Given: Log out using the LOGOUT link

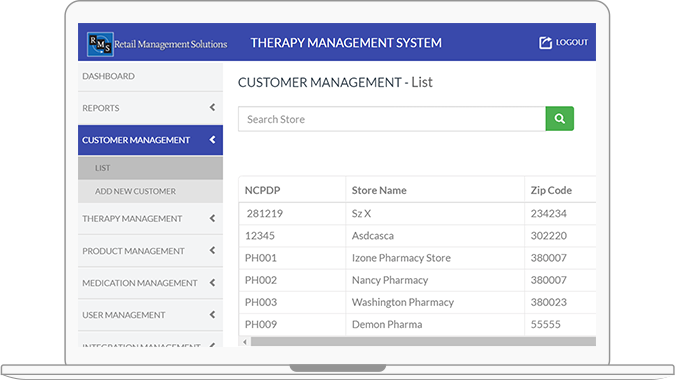Looking at the screenshot, I should 572,42.
